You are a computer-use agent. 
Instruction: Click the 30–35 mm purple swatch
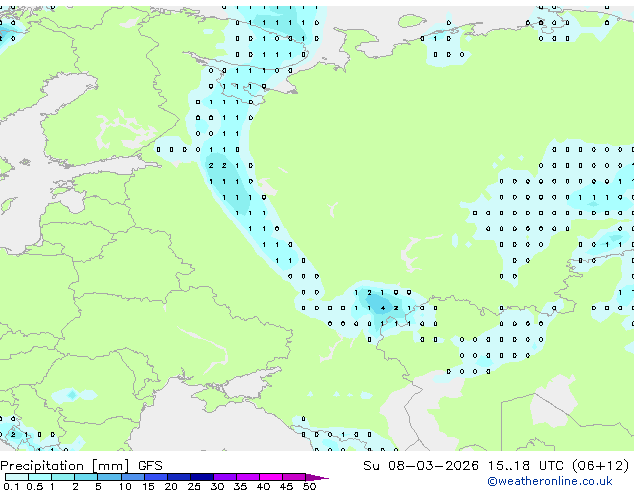coord(224,477)
